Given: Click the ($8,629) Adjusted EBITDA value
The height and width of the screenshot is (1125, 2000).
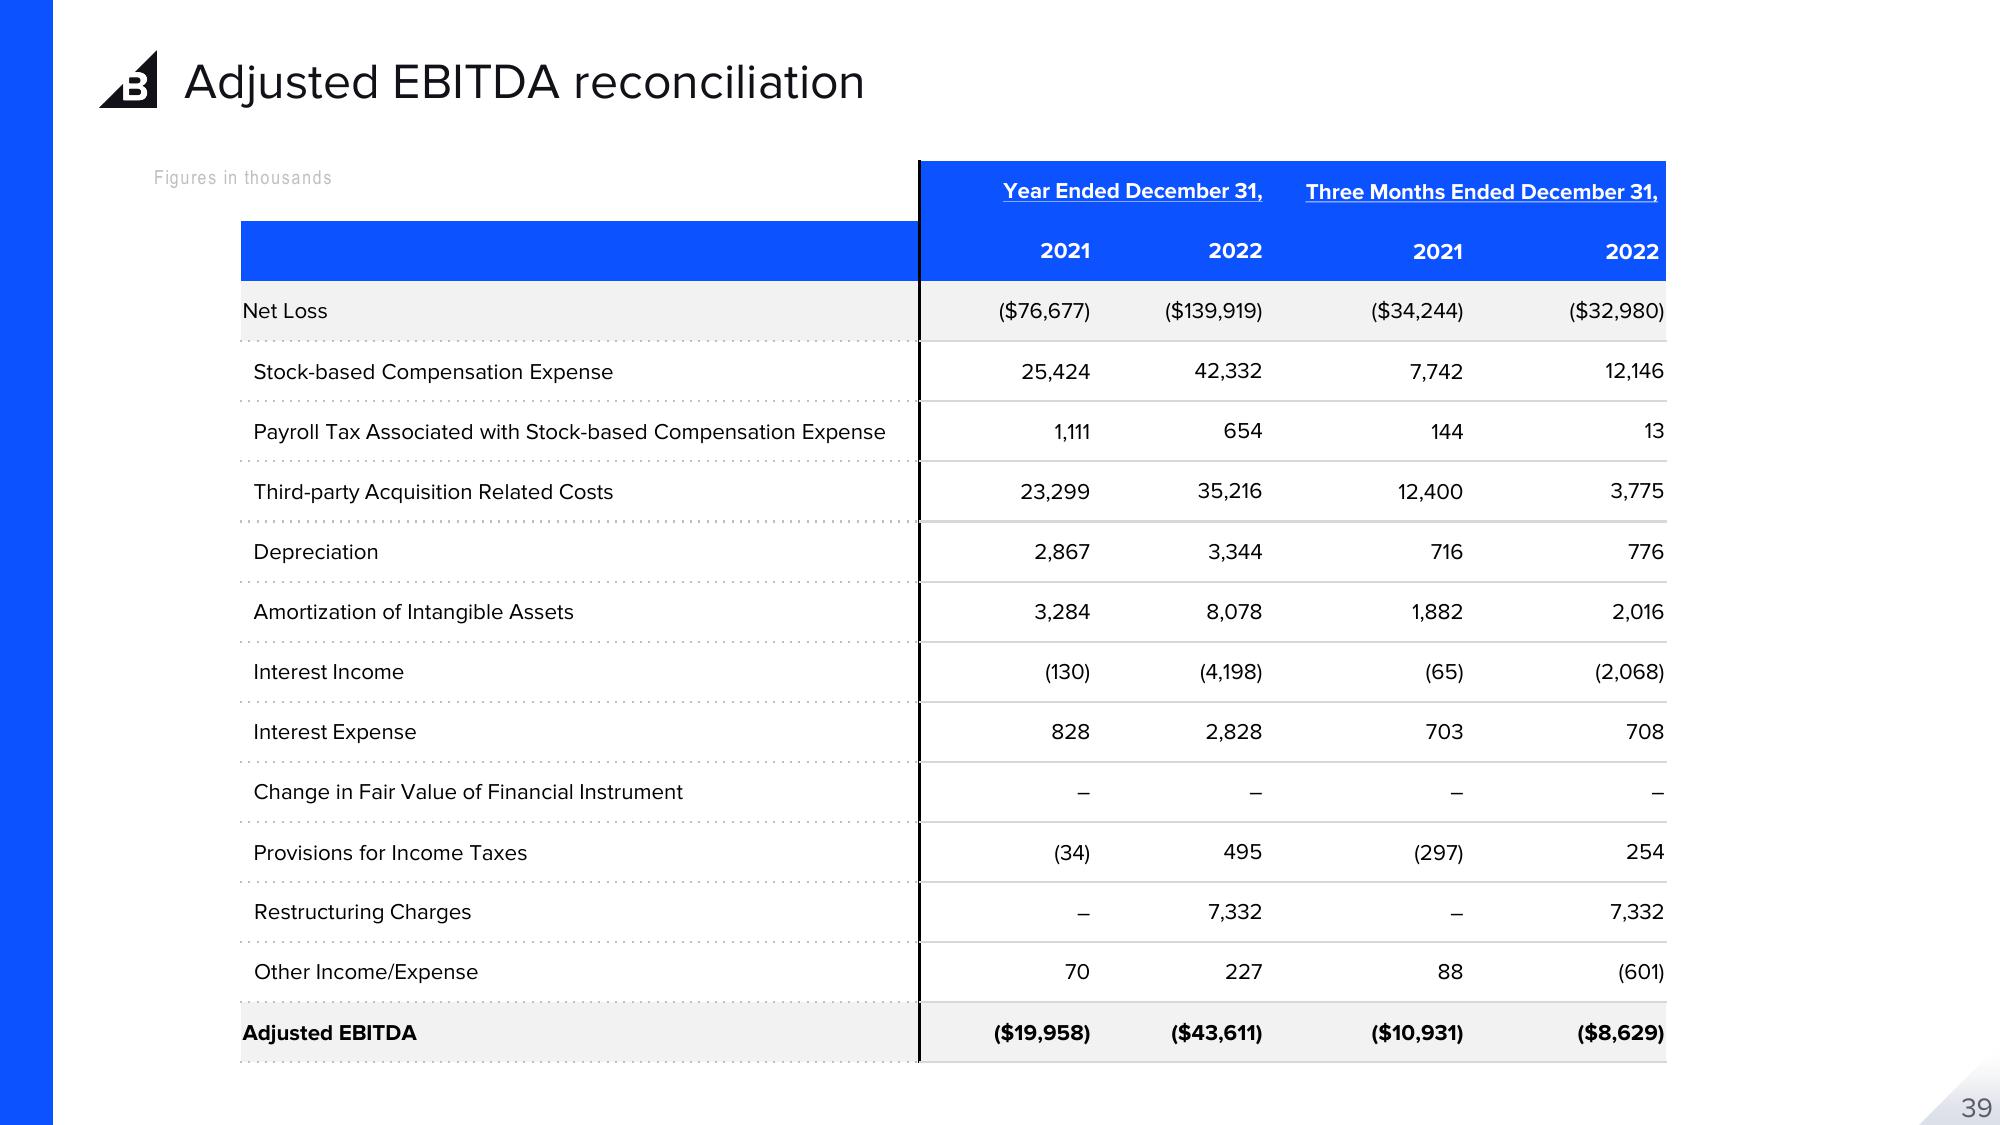Looking at the screenshot, I should (x=1621, y=1033).
